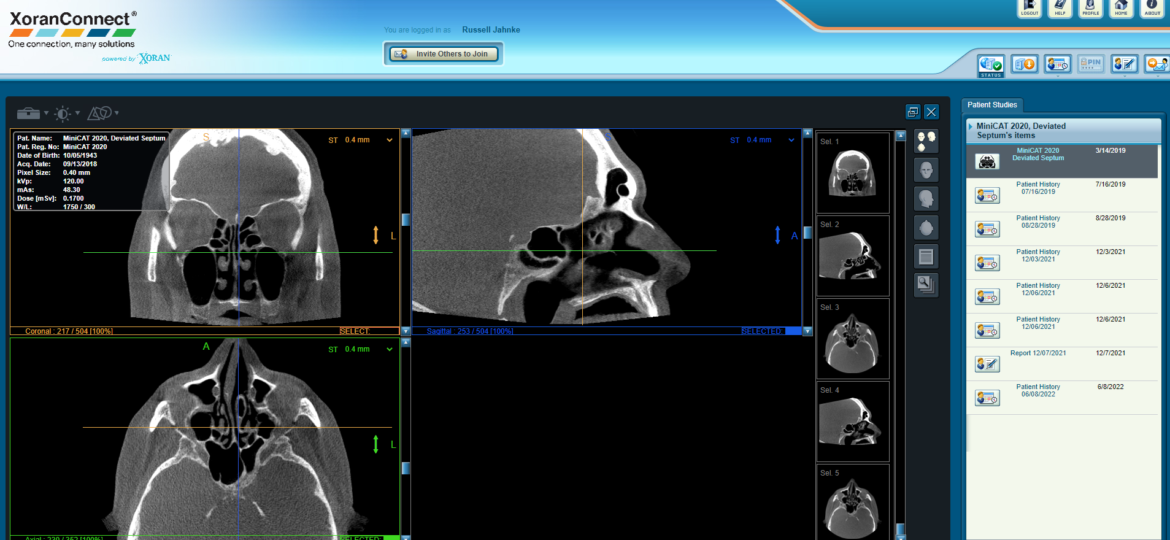Select the side profile head view icon
The width and height of the screenshot is (1170, 540).
[x=926, y=199]
